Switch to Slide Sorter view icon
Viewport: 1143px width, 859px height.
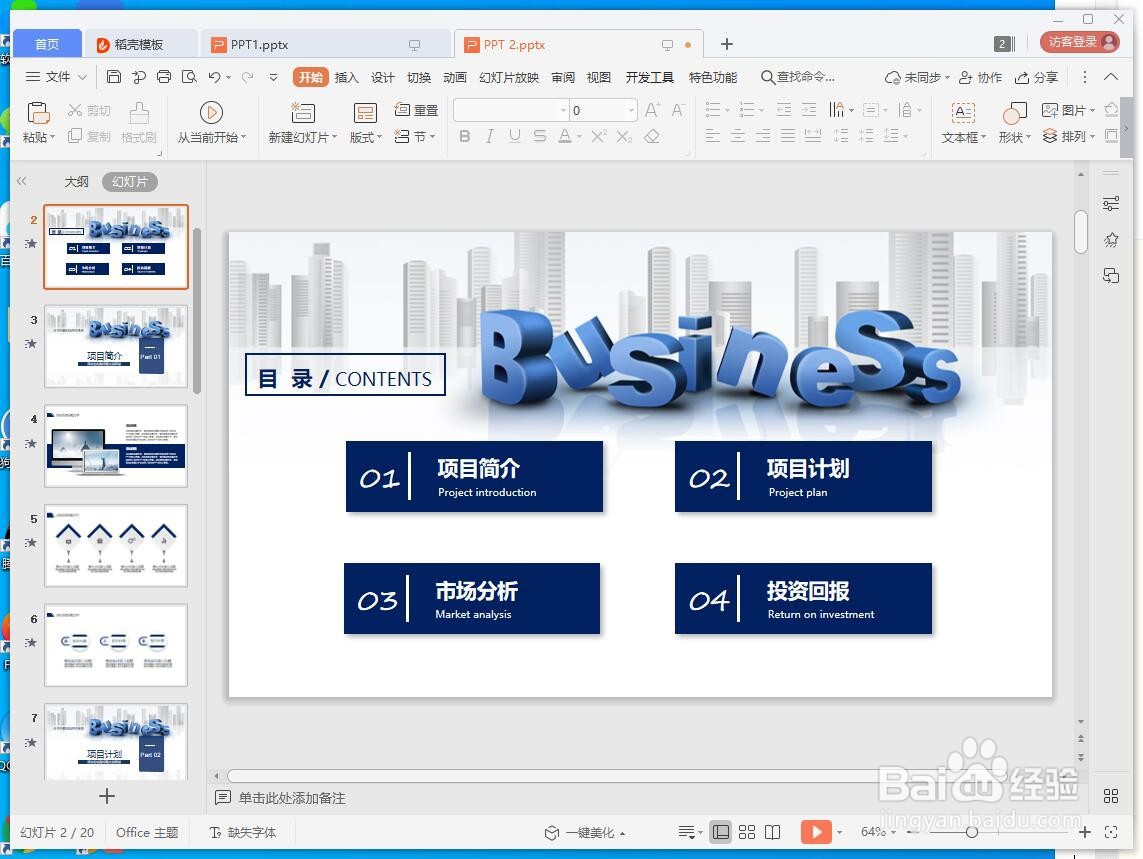(x=747, y=832)
